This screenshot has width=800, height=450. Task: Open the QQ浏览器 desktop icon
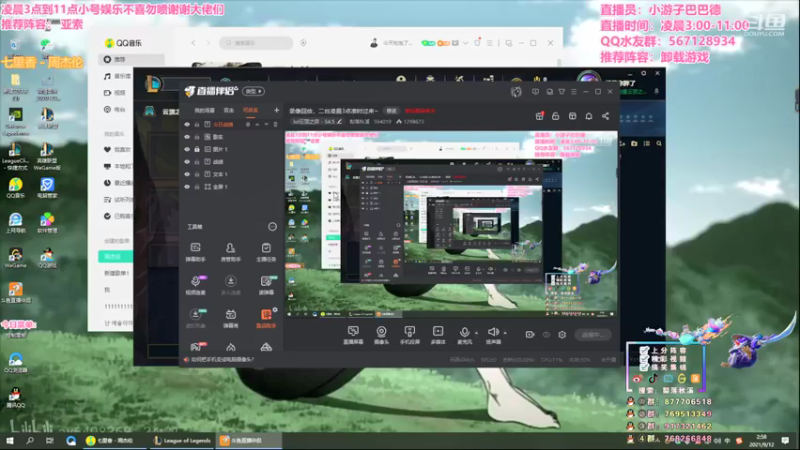(15, 363)
